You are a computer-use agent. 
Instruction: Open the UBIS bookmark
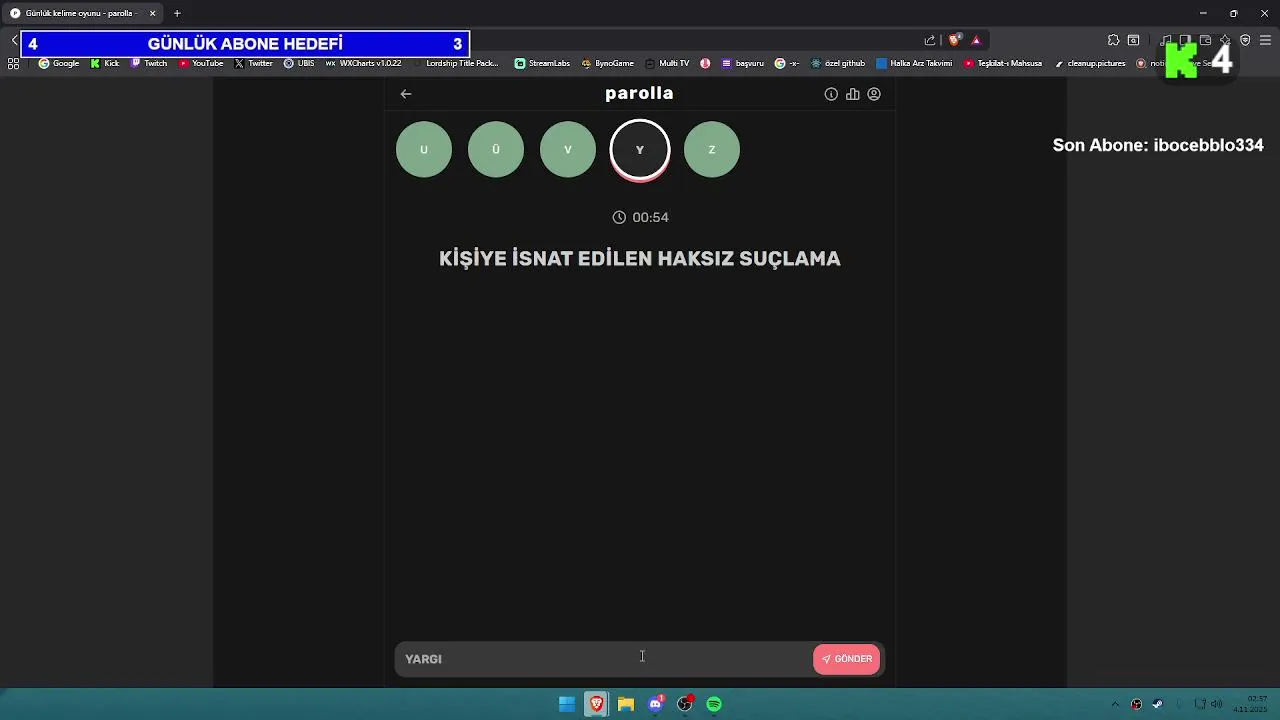tap(299, 63)
